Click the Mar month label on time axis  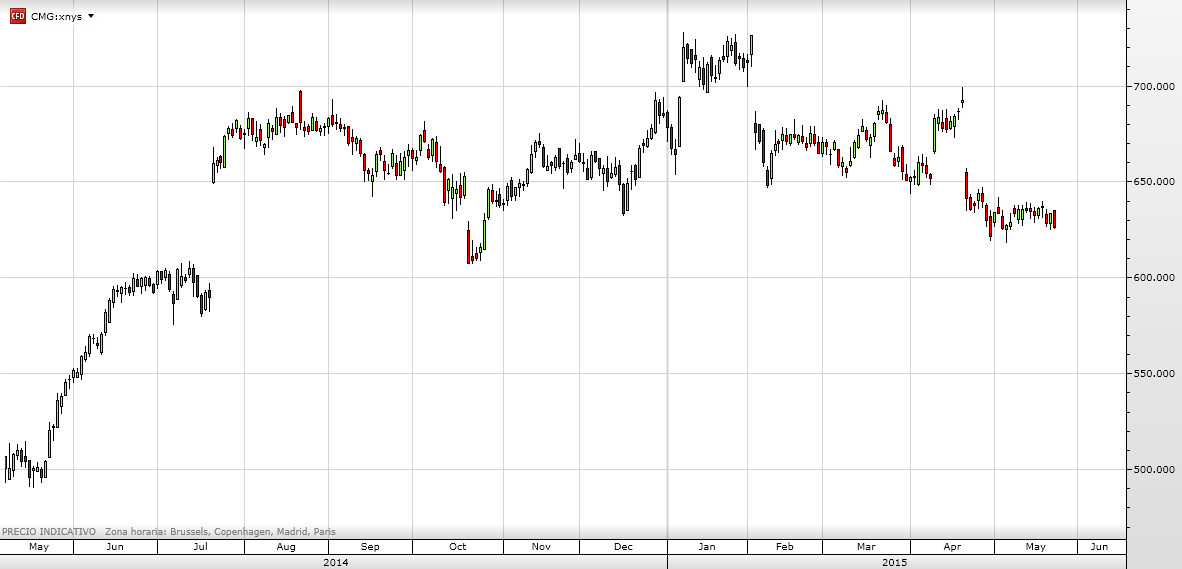pyautogui.click(x=865, y=546)
